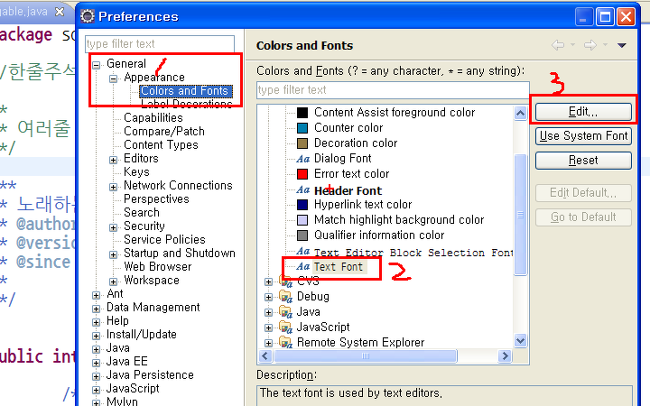
Task: Select Web Browser in the tree
Action: click(158, 267)
